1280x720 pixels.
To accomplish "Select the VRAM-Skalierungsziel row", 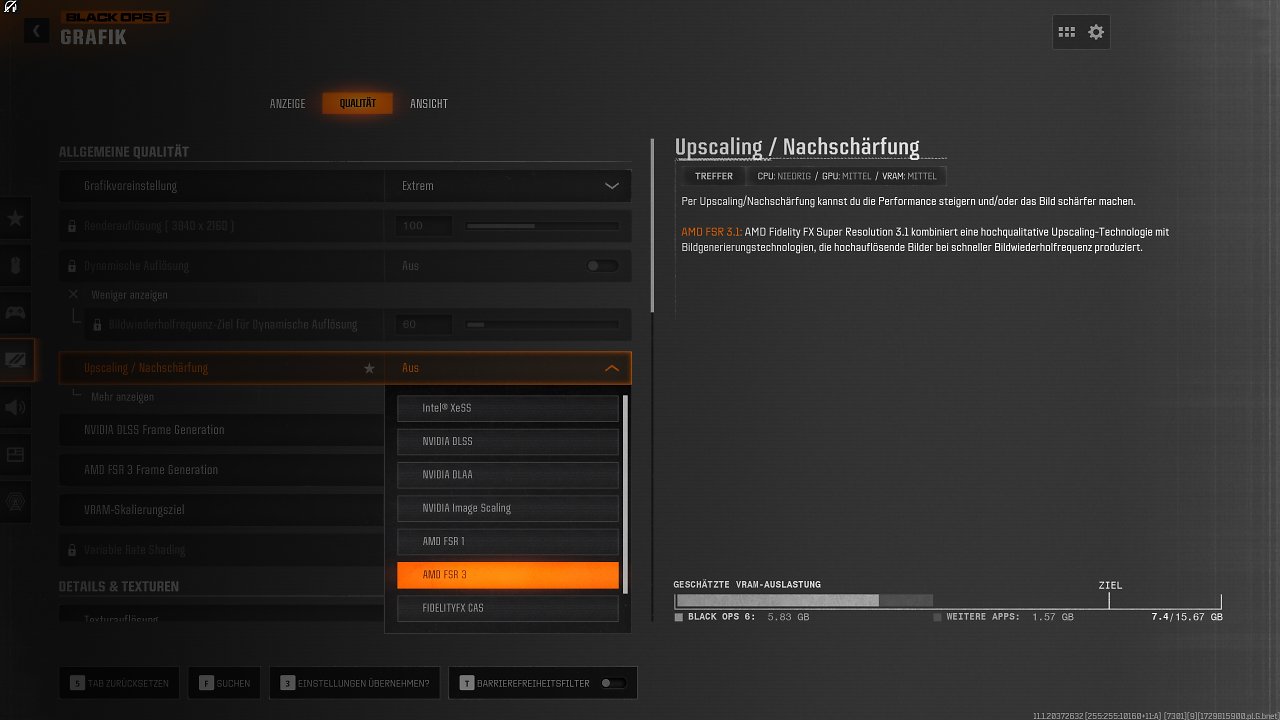I will (222, 510).
